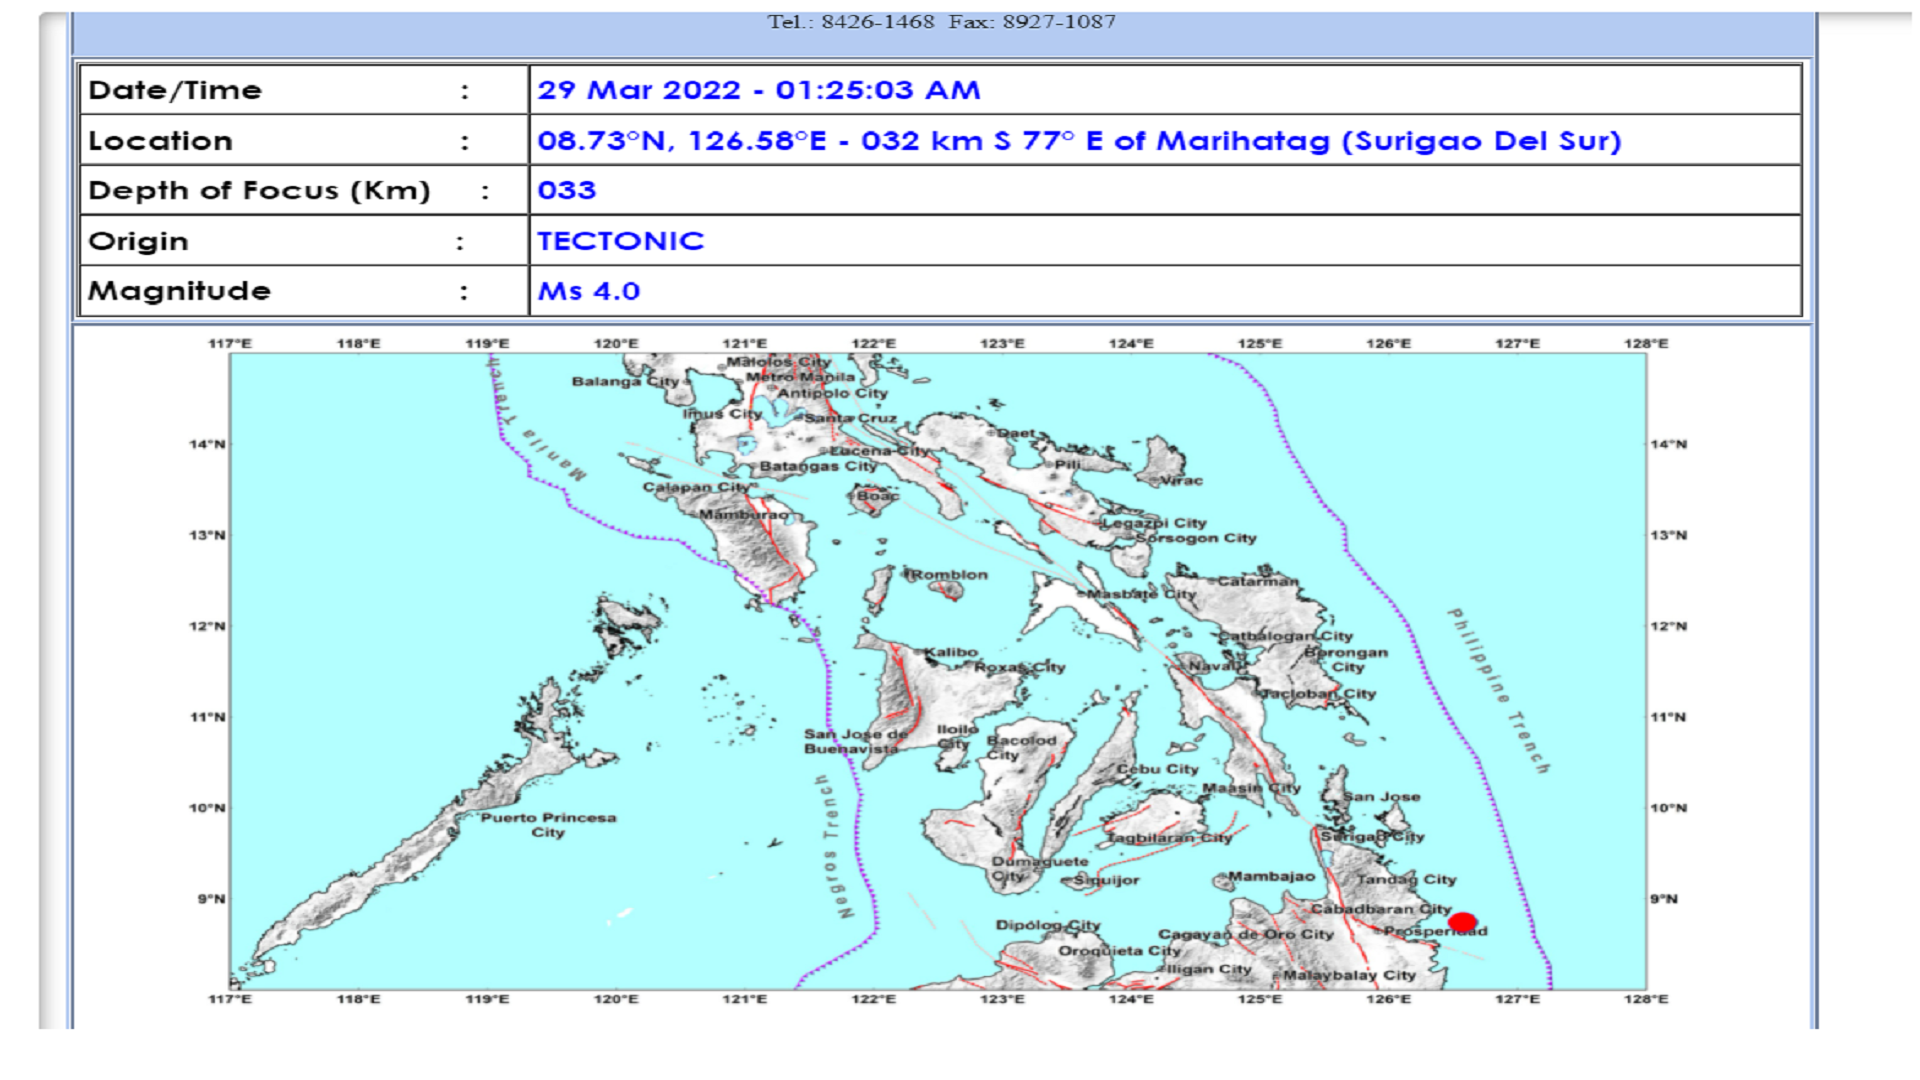This screenshot has width=1920, height=1080.
Task: Click Cagayan de Oro City label
Action: point(1246,934)
